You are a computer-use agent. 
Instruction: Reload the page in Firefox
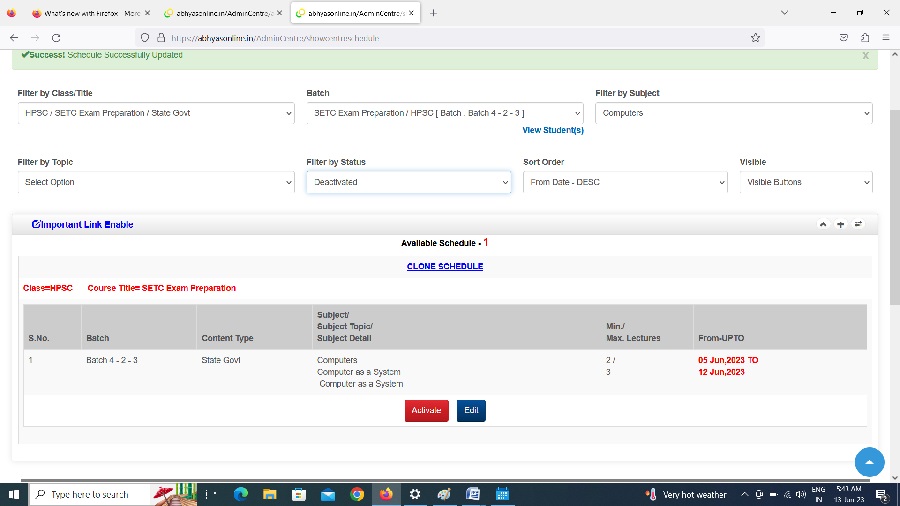(56, 37)
